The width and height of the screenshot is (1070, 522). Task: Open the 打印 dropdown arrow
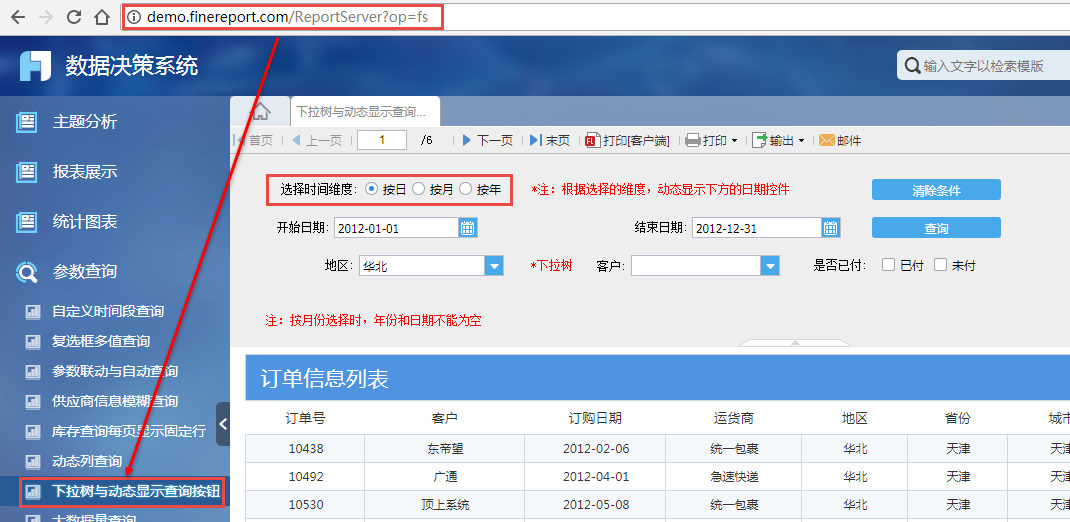[734, 141]
